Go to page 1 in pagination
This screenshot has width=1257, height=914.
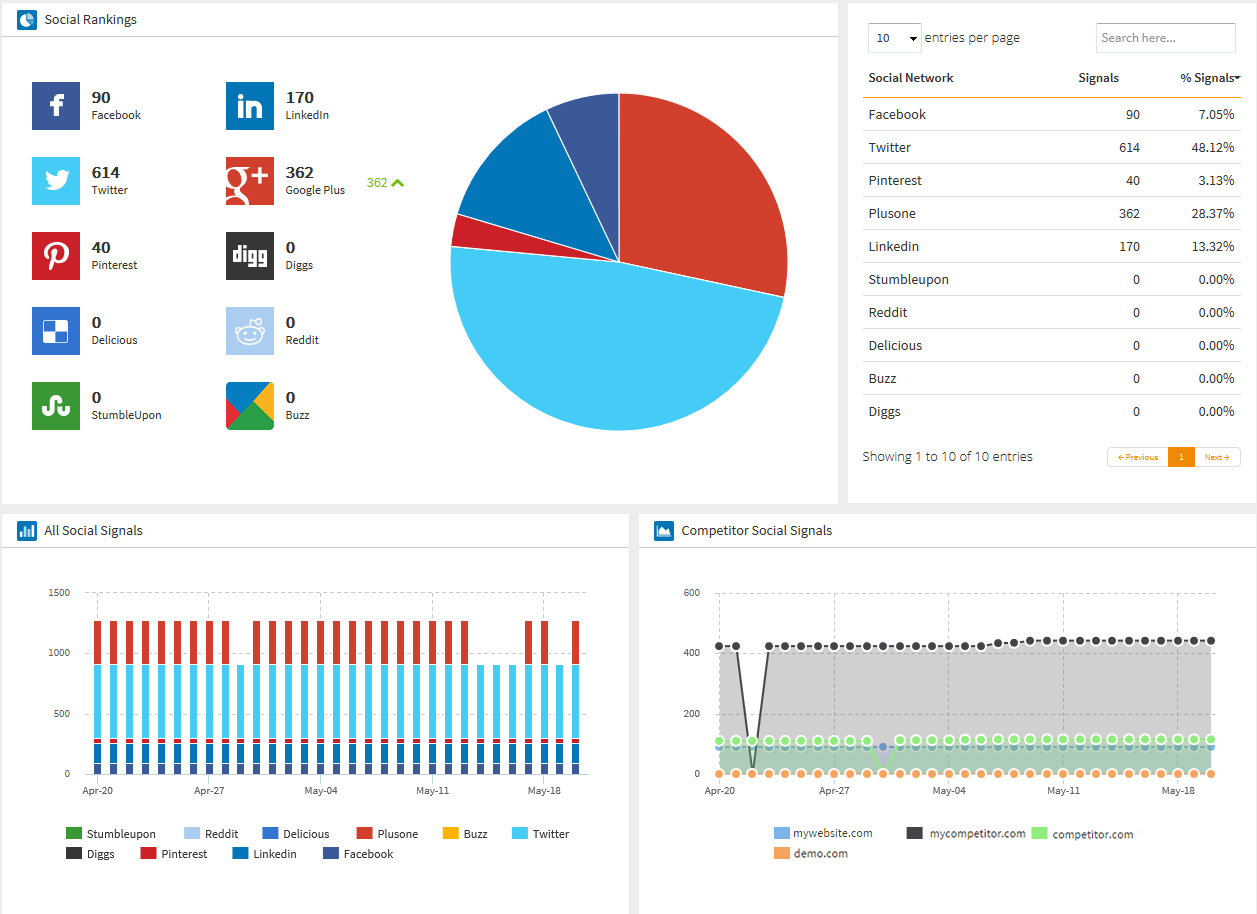(x=1181, y=457)
